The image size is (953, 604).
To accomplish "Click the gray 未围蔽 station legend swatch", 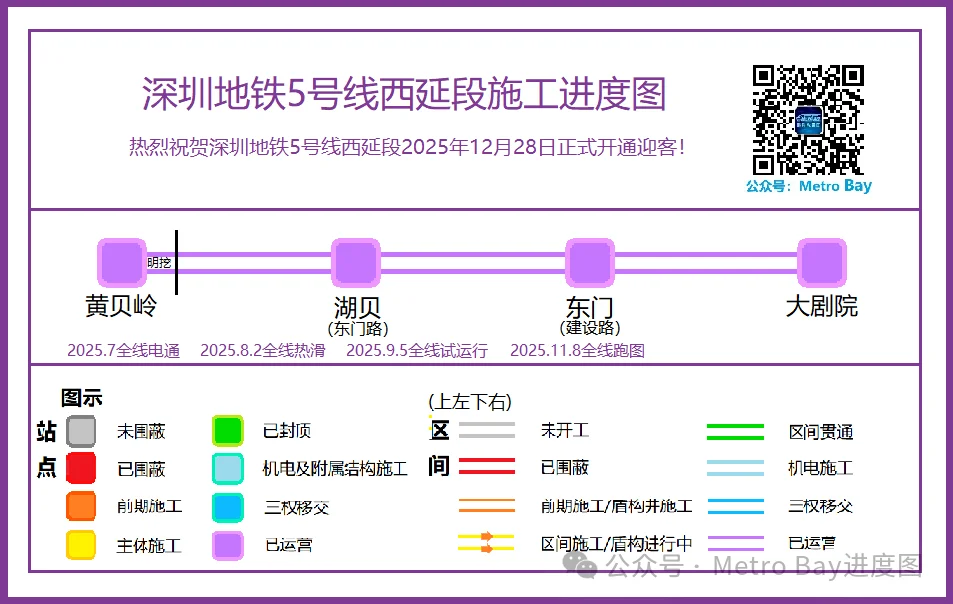I will (x=81, y=431).
